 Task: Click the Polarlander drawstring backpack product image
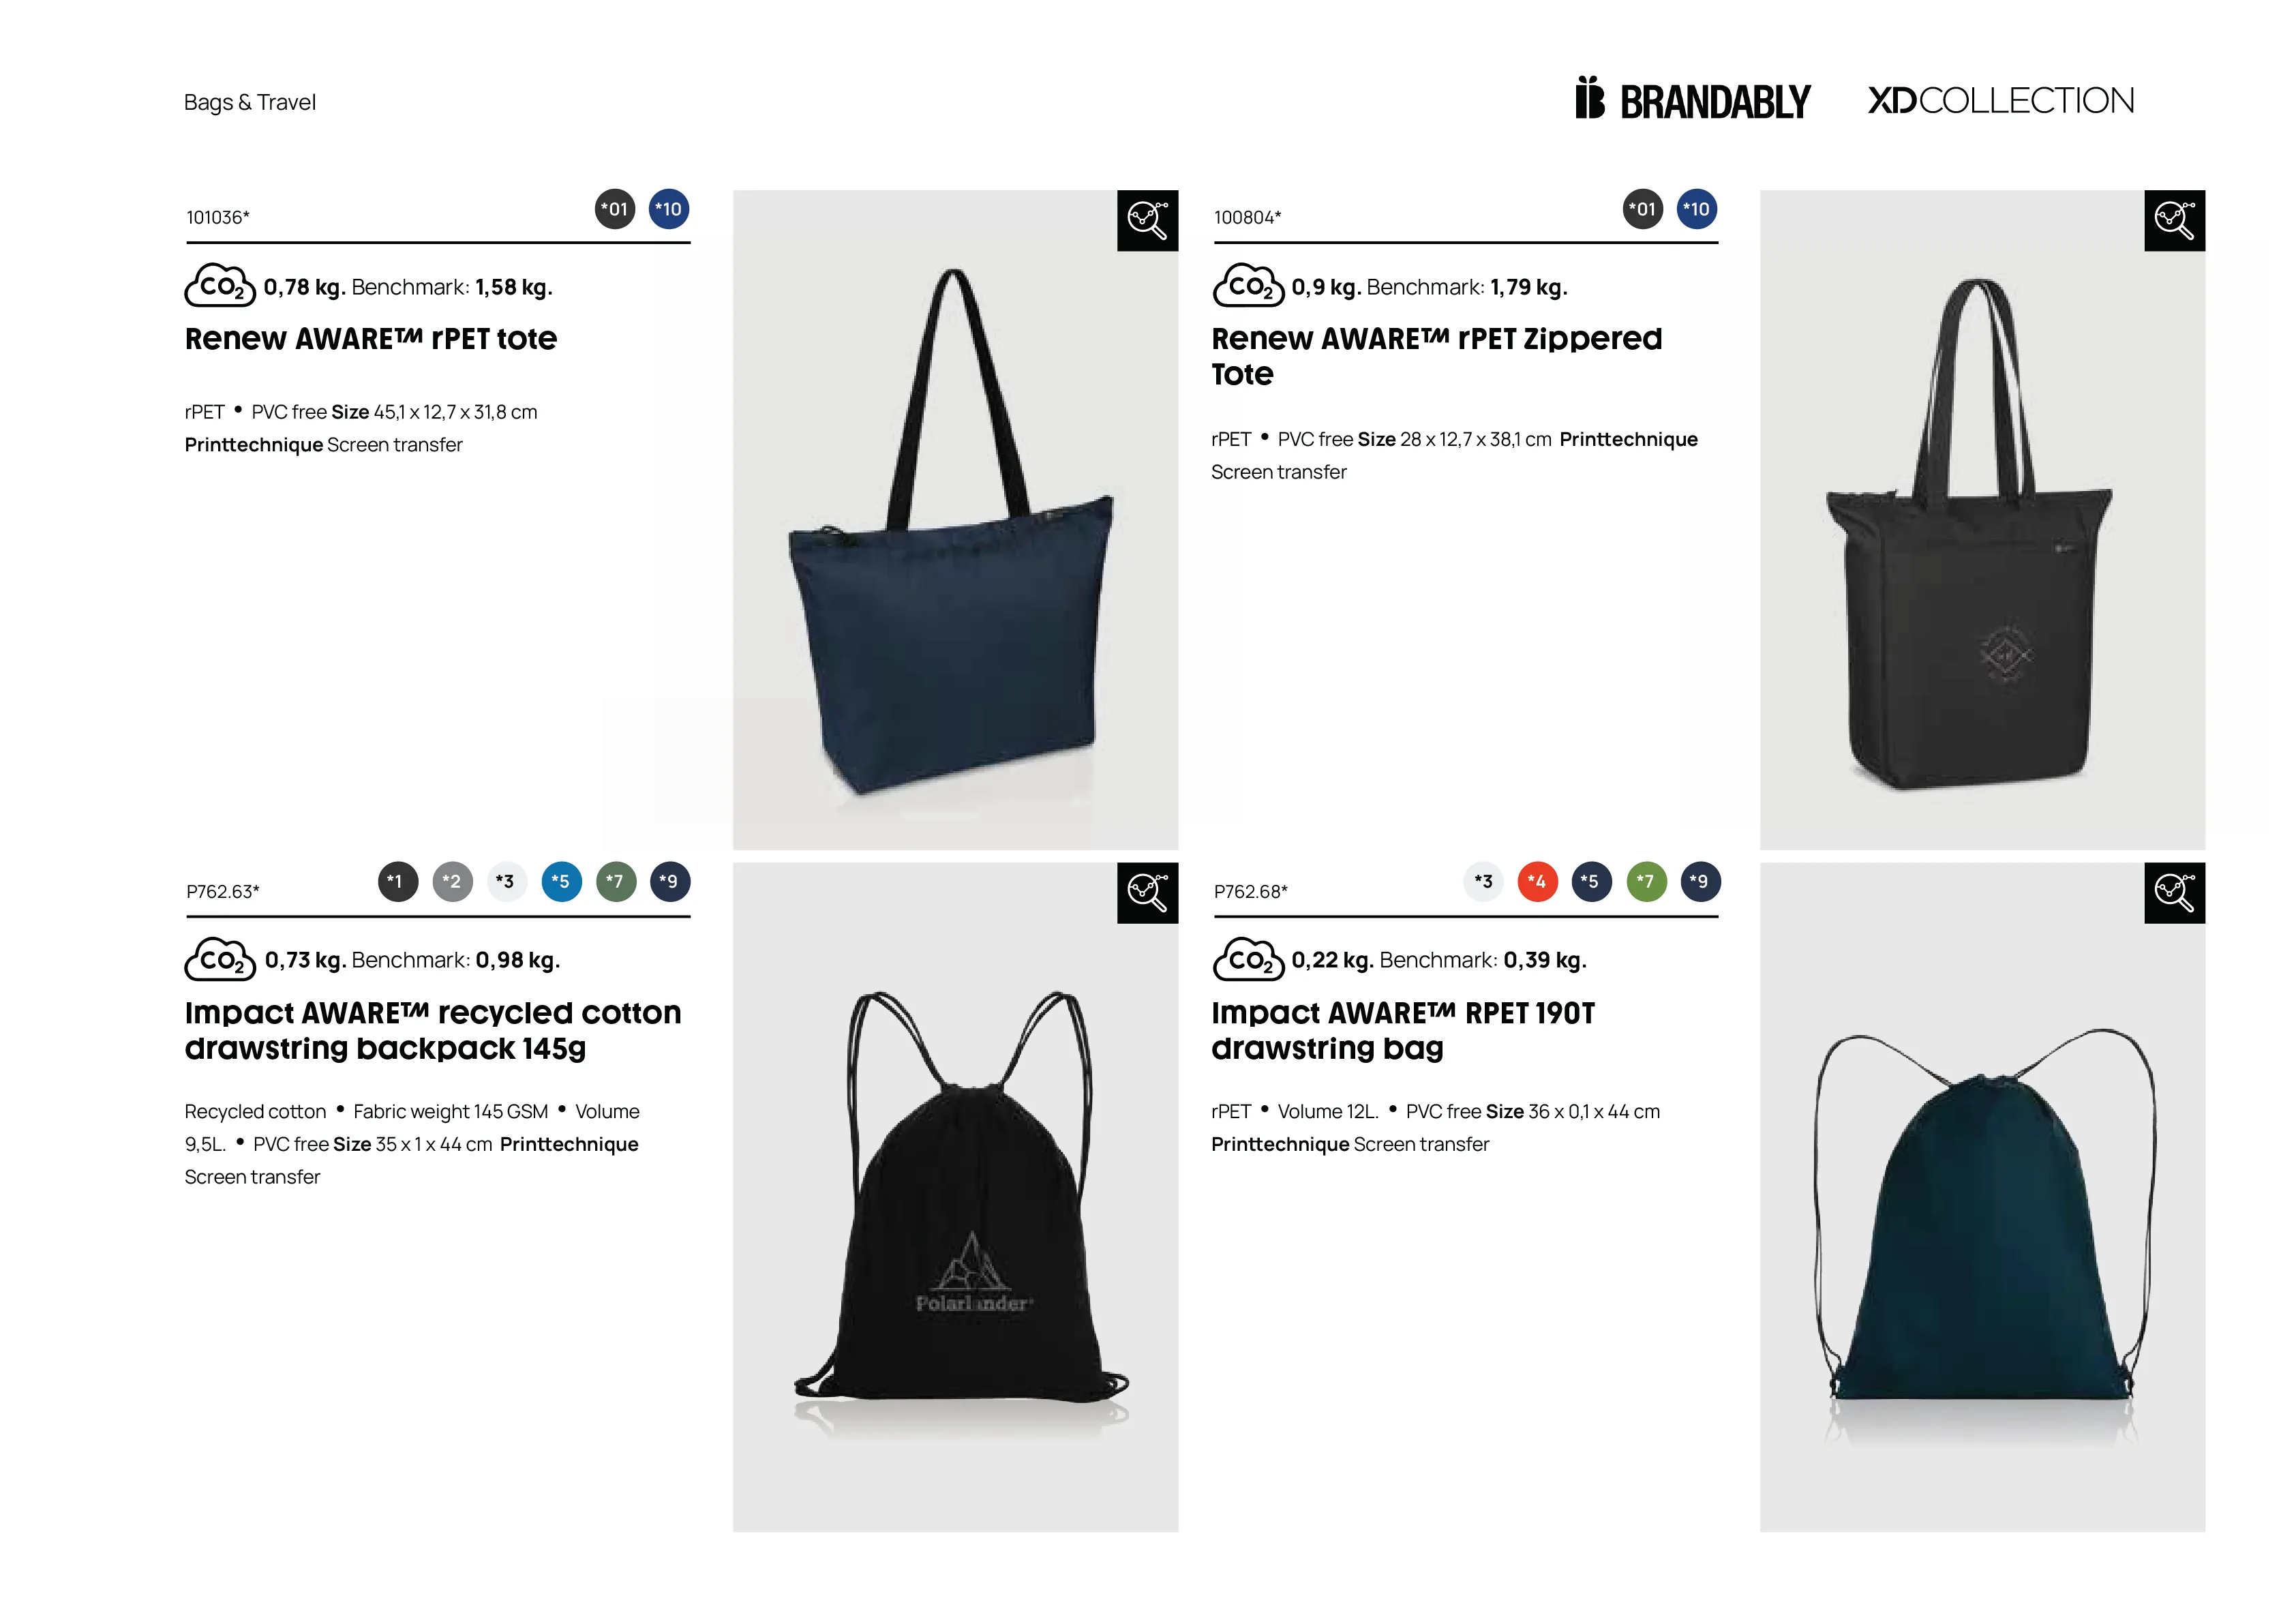point(955,1197)
